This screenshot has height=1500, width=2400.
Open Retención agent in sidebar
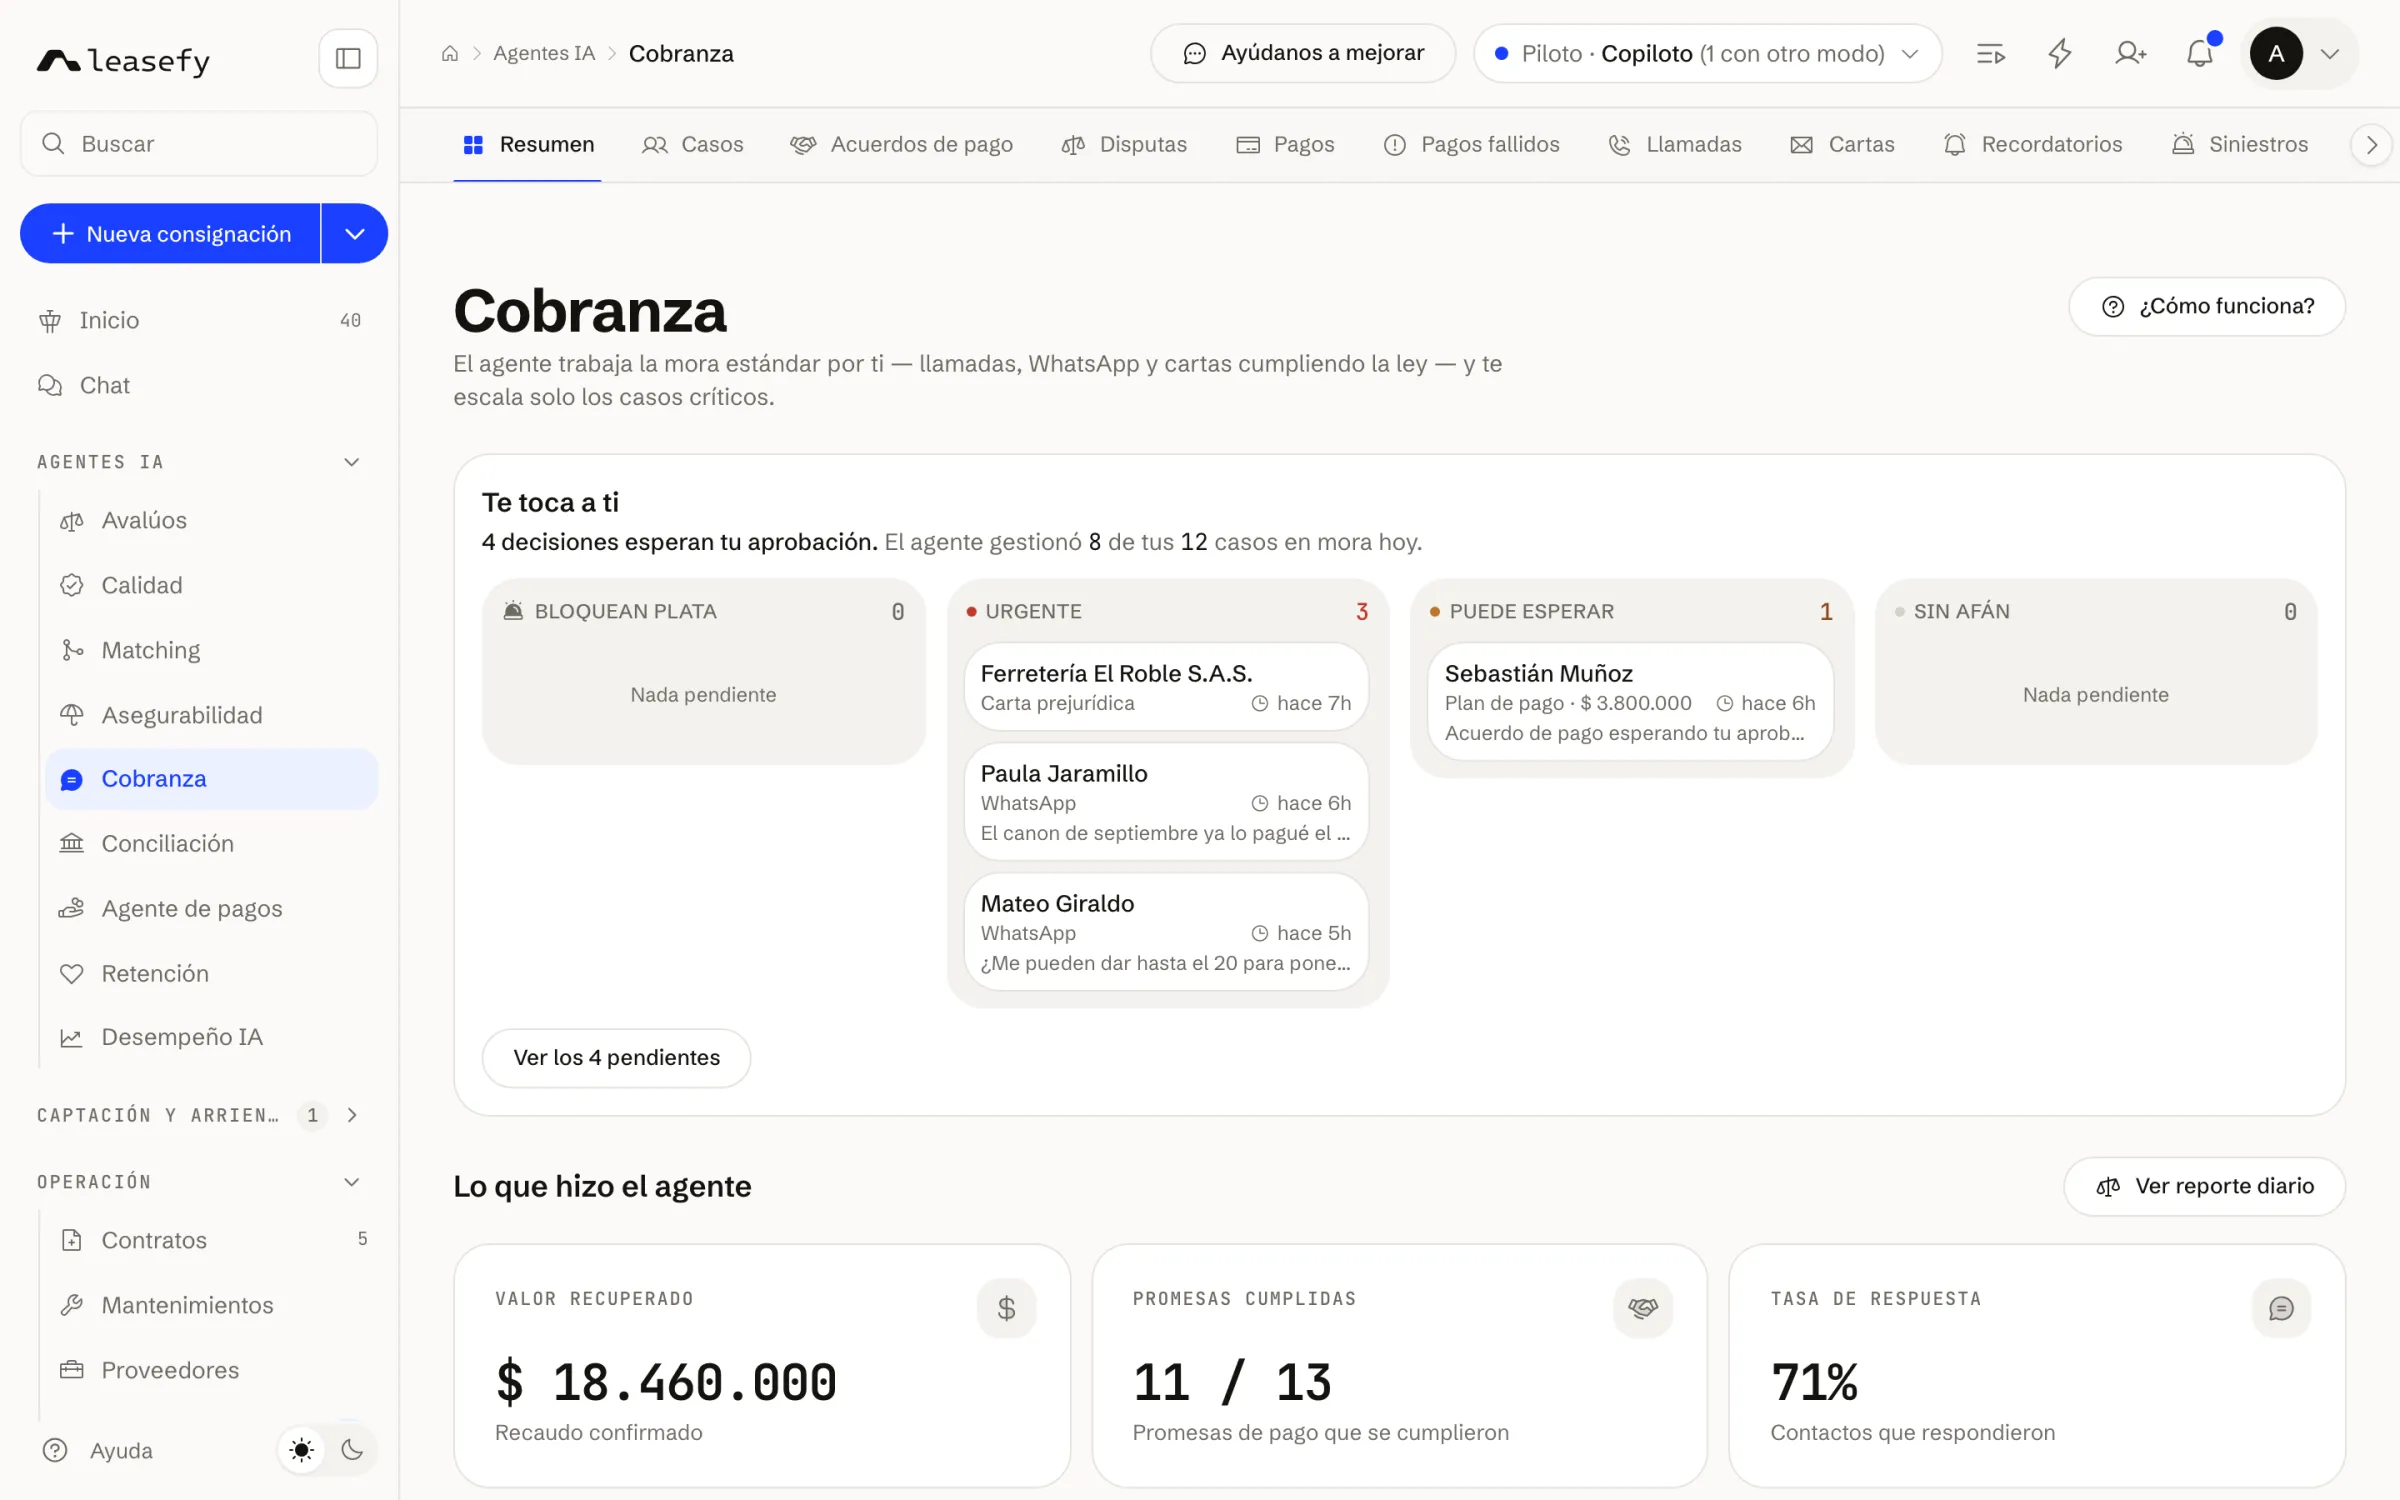[211, 973]
